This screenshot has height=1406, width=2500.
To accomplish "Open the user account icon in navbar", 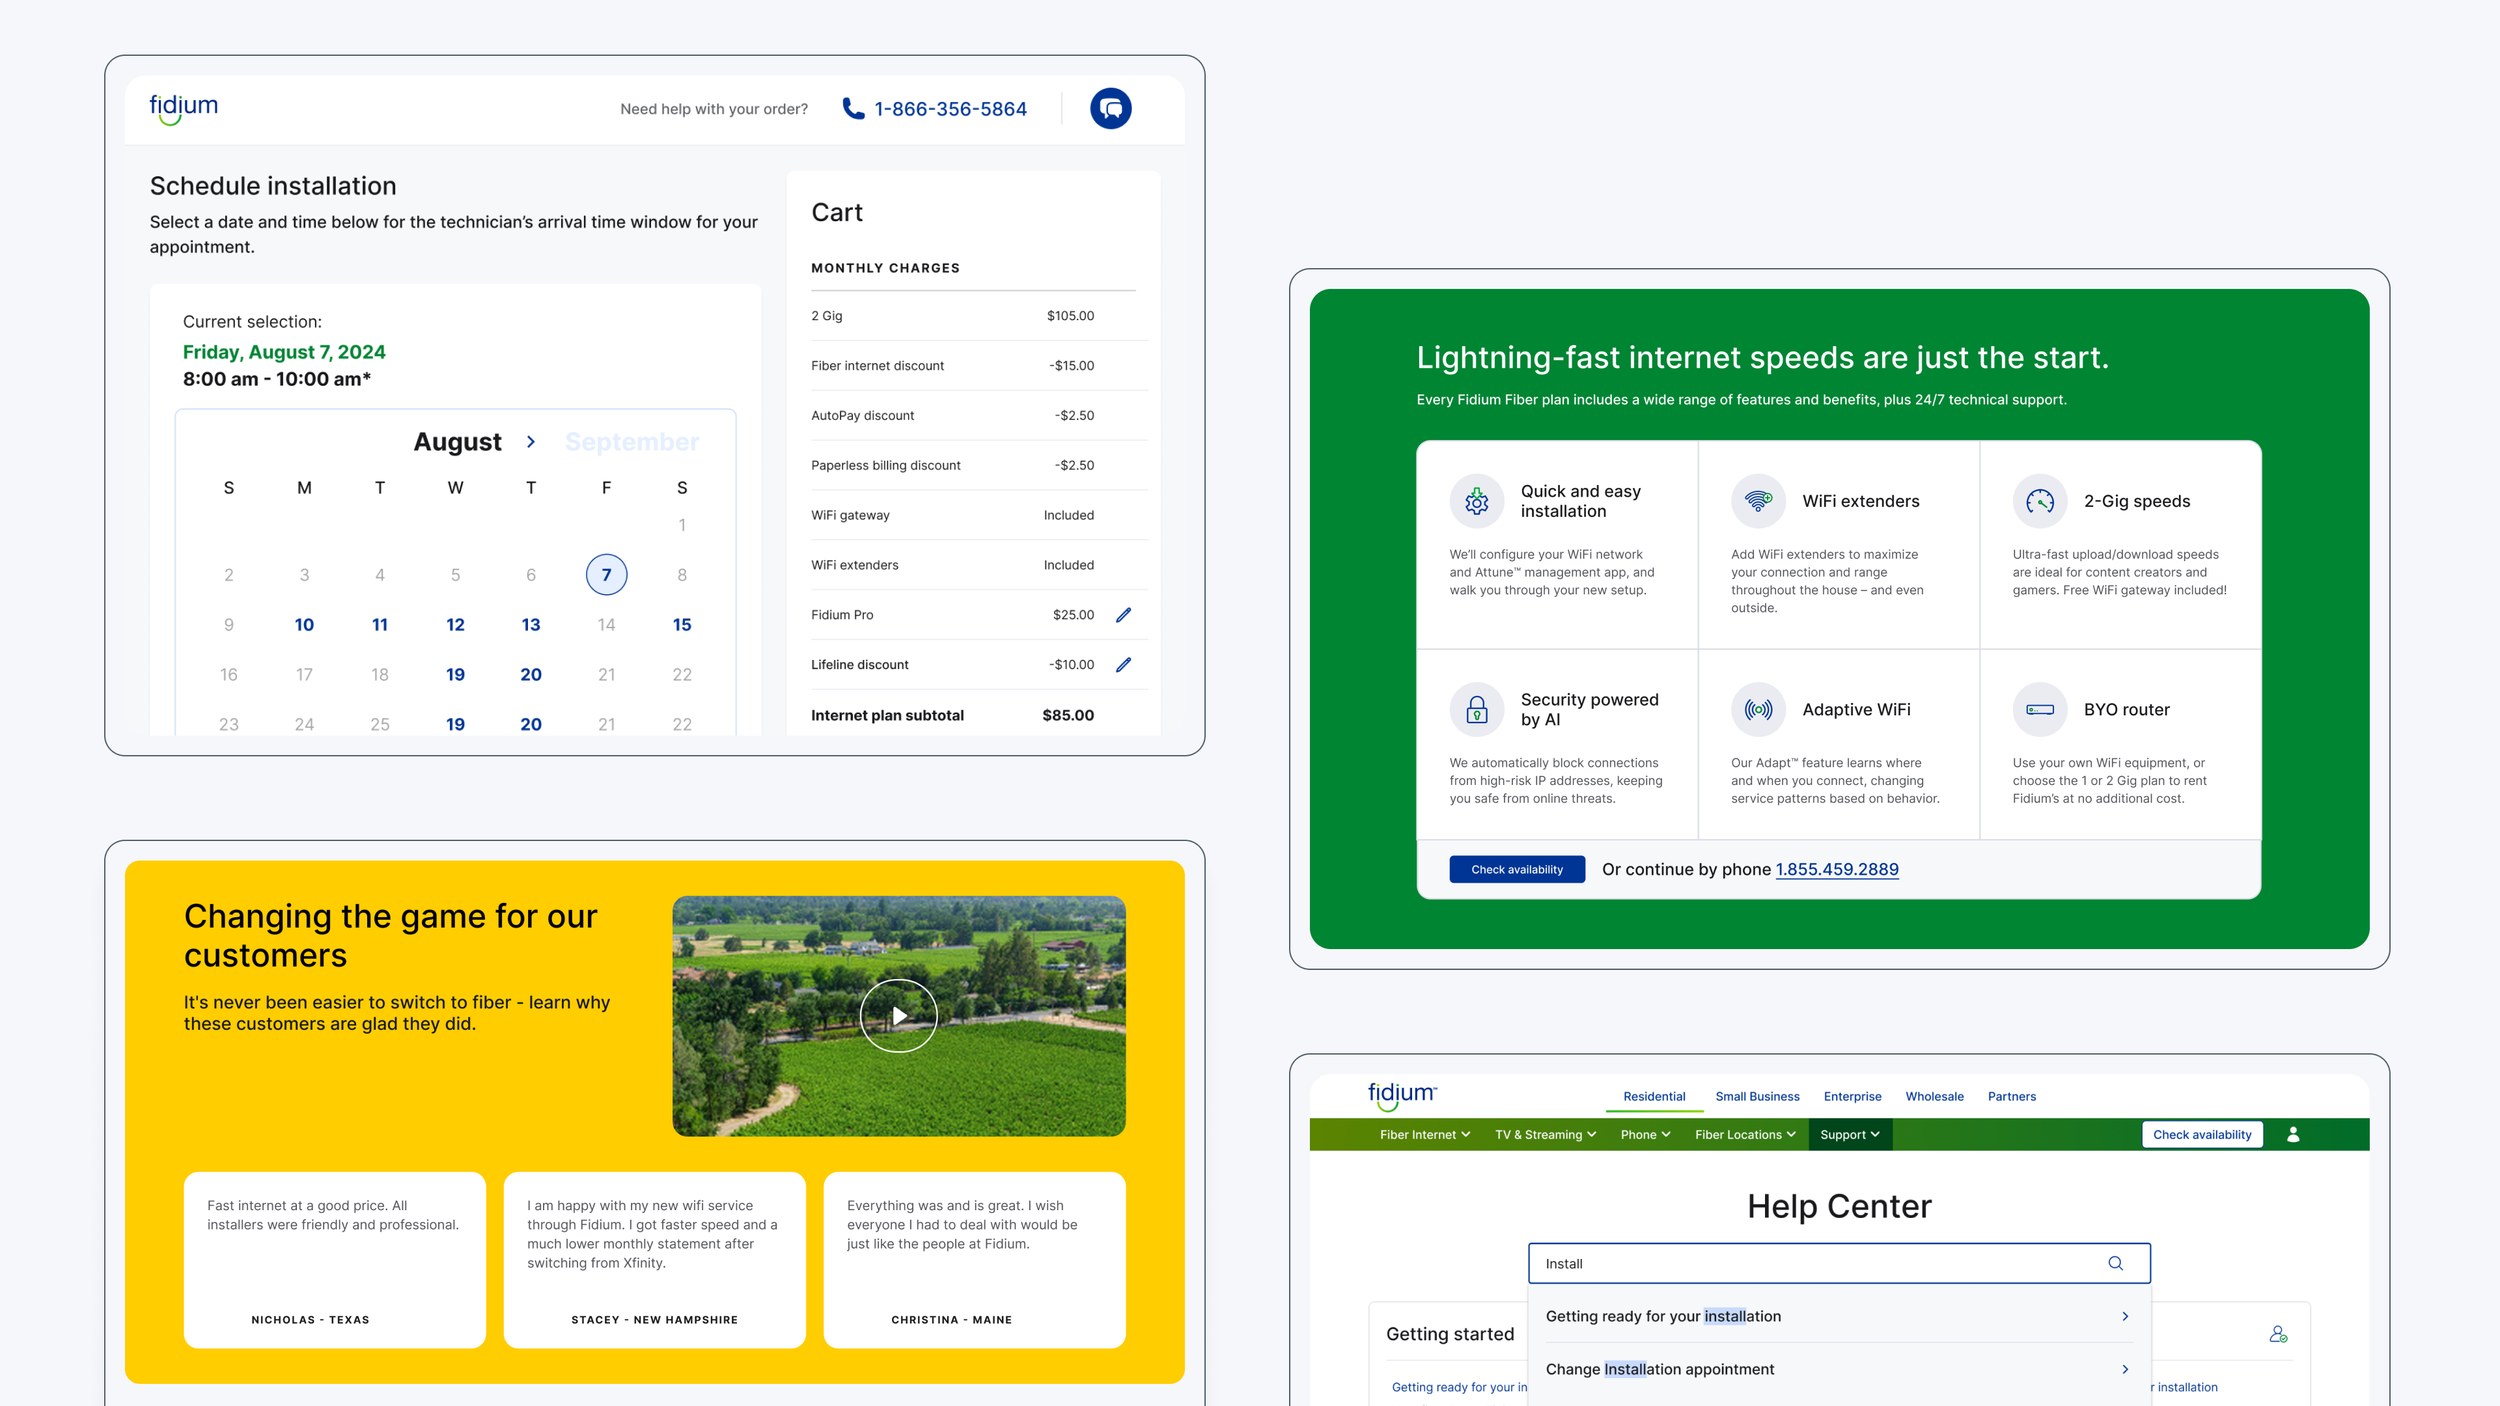I will tap(2293, 1134).
